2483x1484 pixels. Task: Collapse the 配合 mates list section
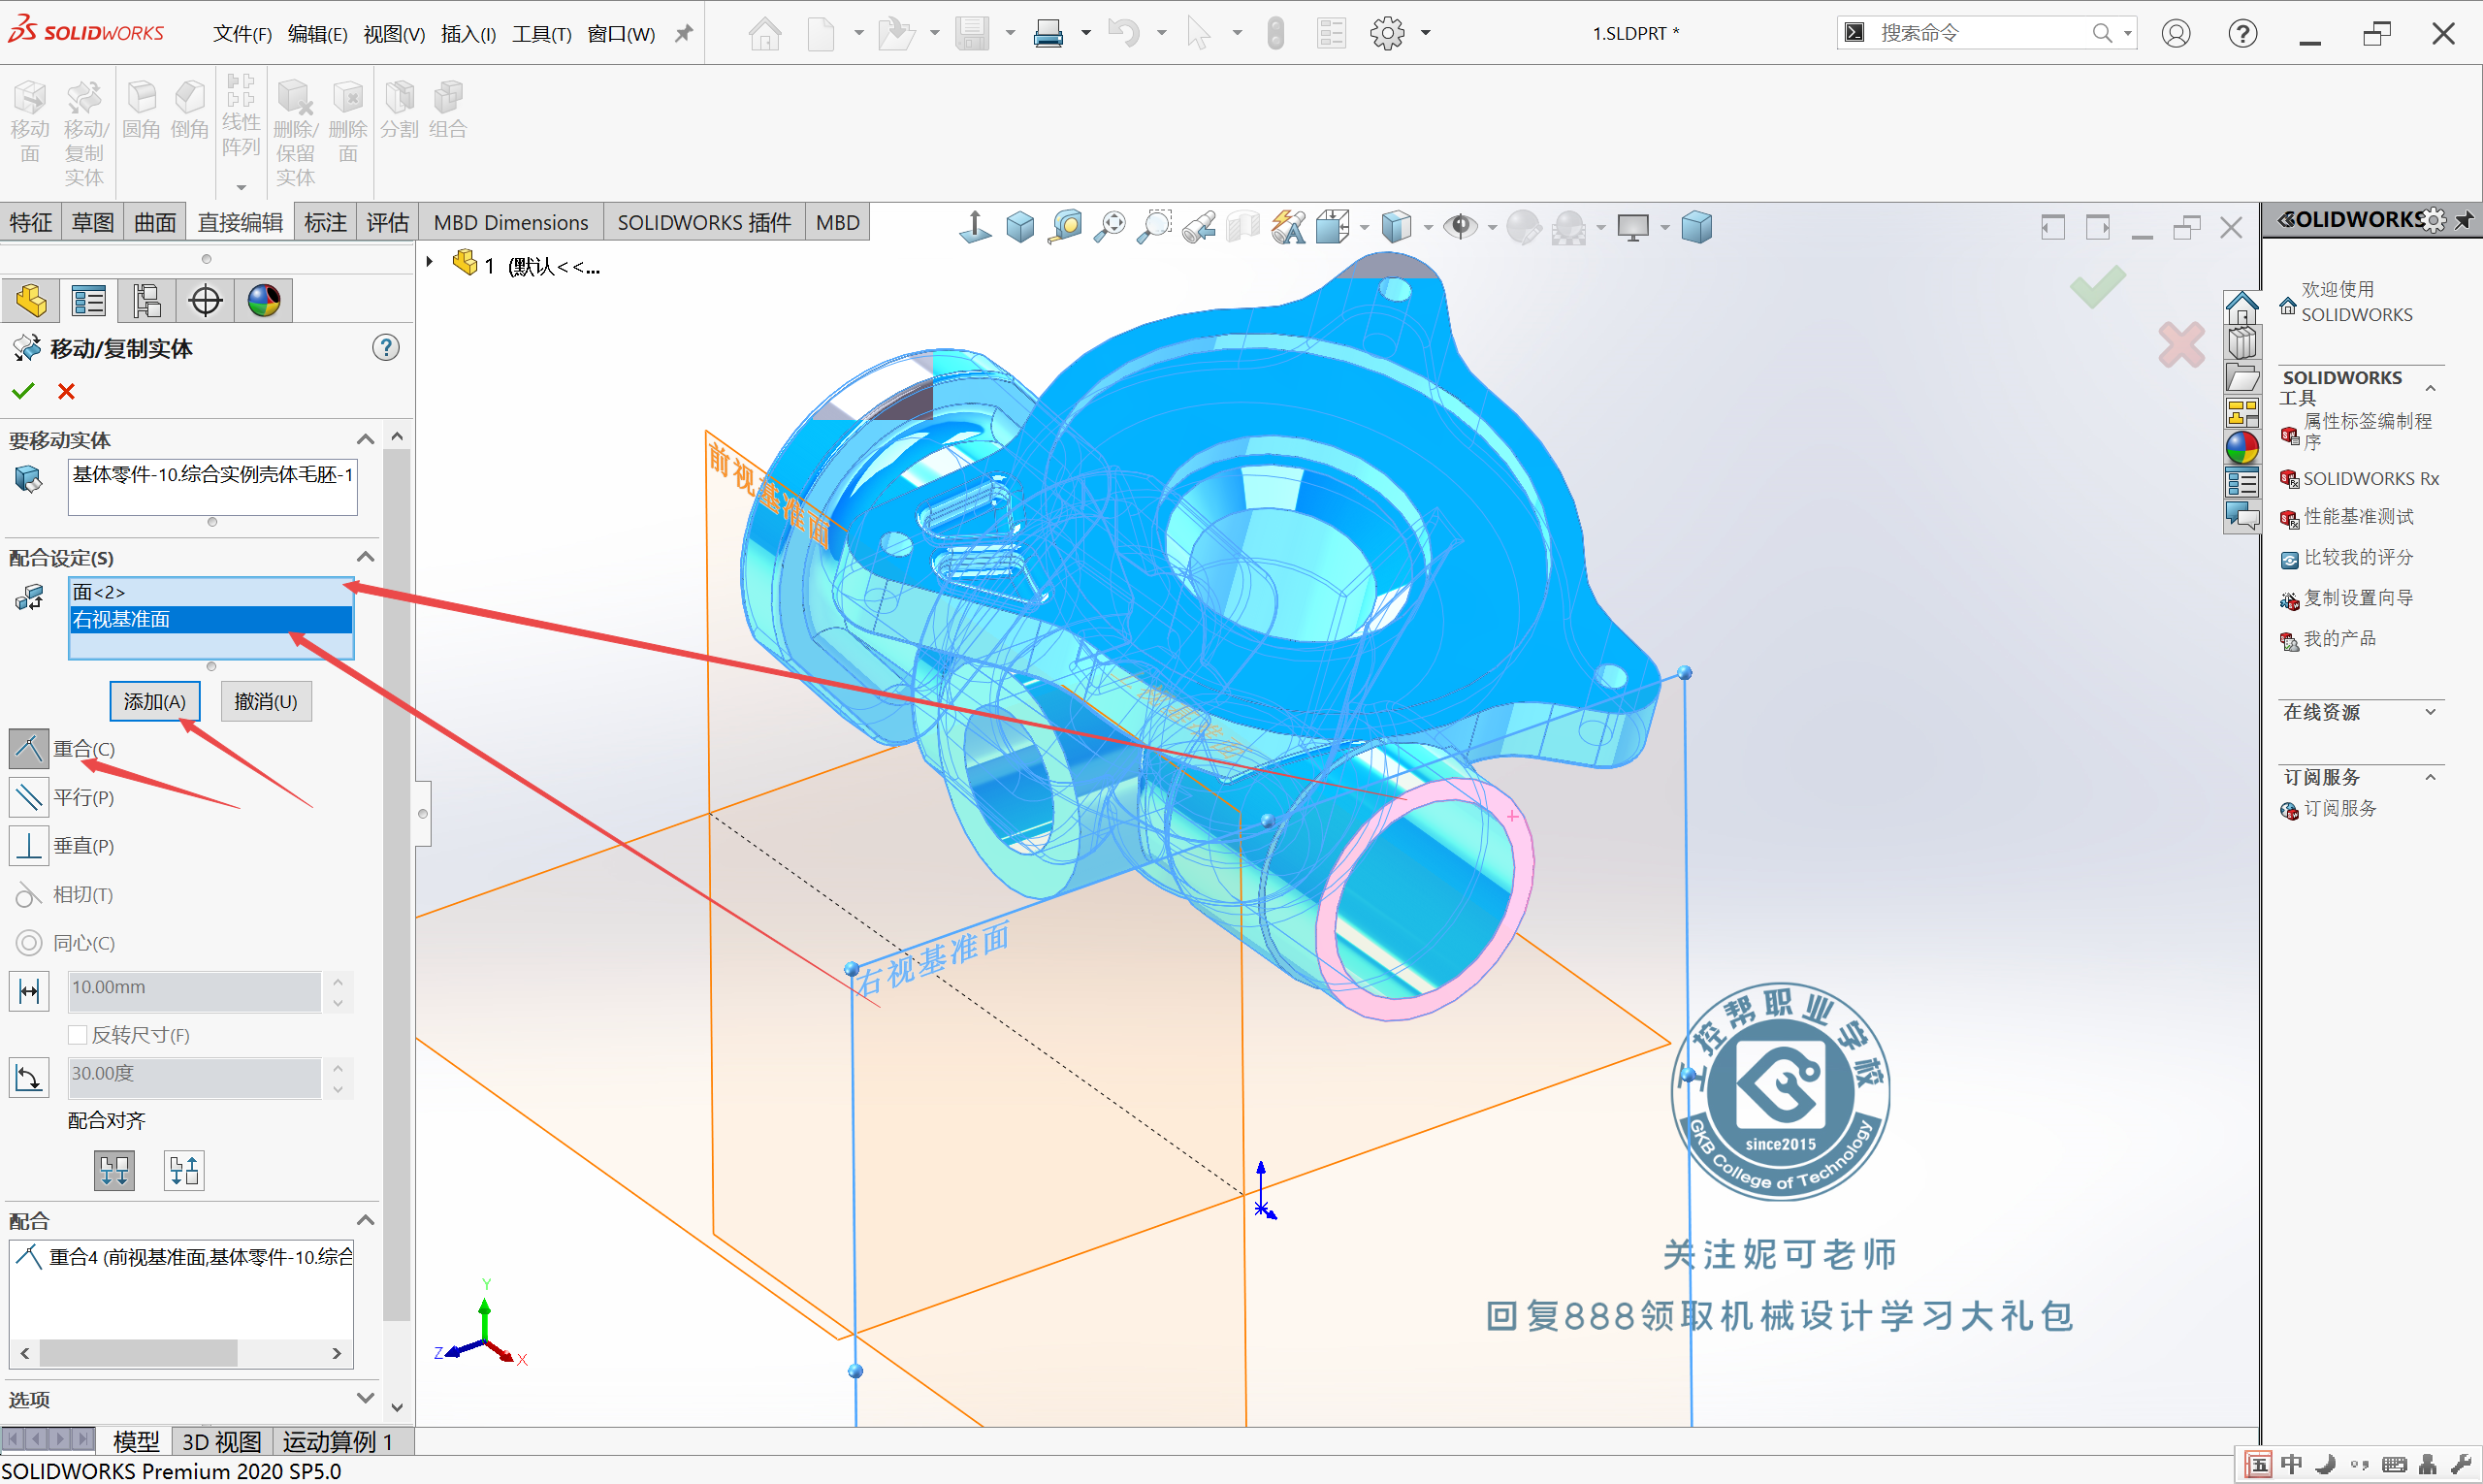pyautogui.click(x=365, y=1220)
